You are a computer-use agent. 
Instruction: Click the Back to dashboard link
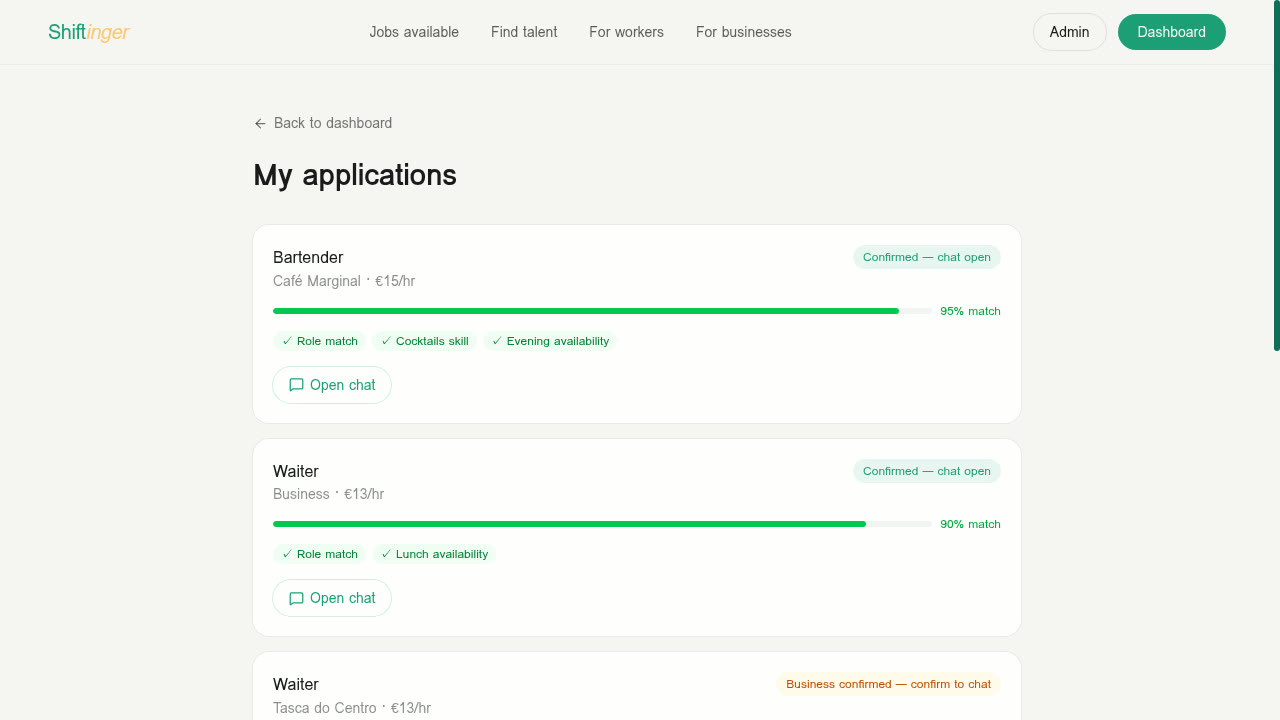pos(323,123)
